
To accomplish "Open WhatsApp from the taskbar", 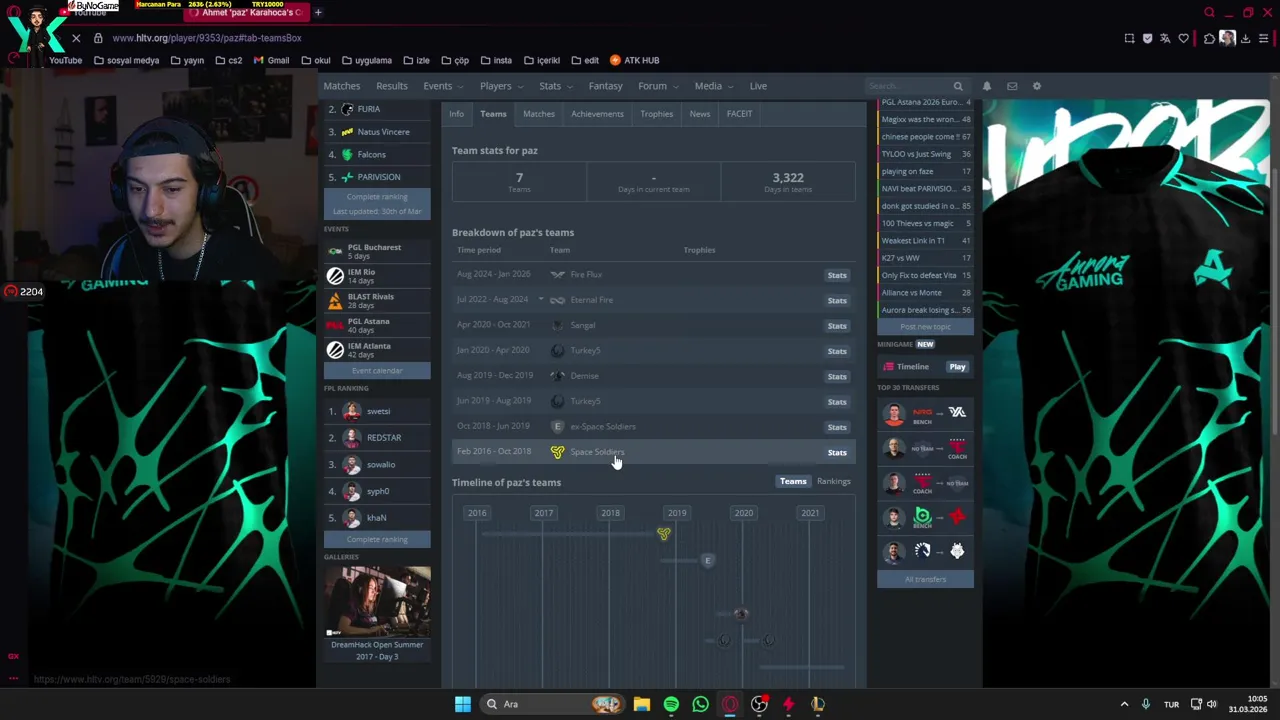I will click(x=700, y=704).
